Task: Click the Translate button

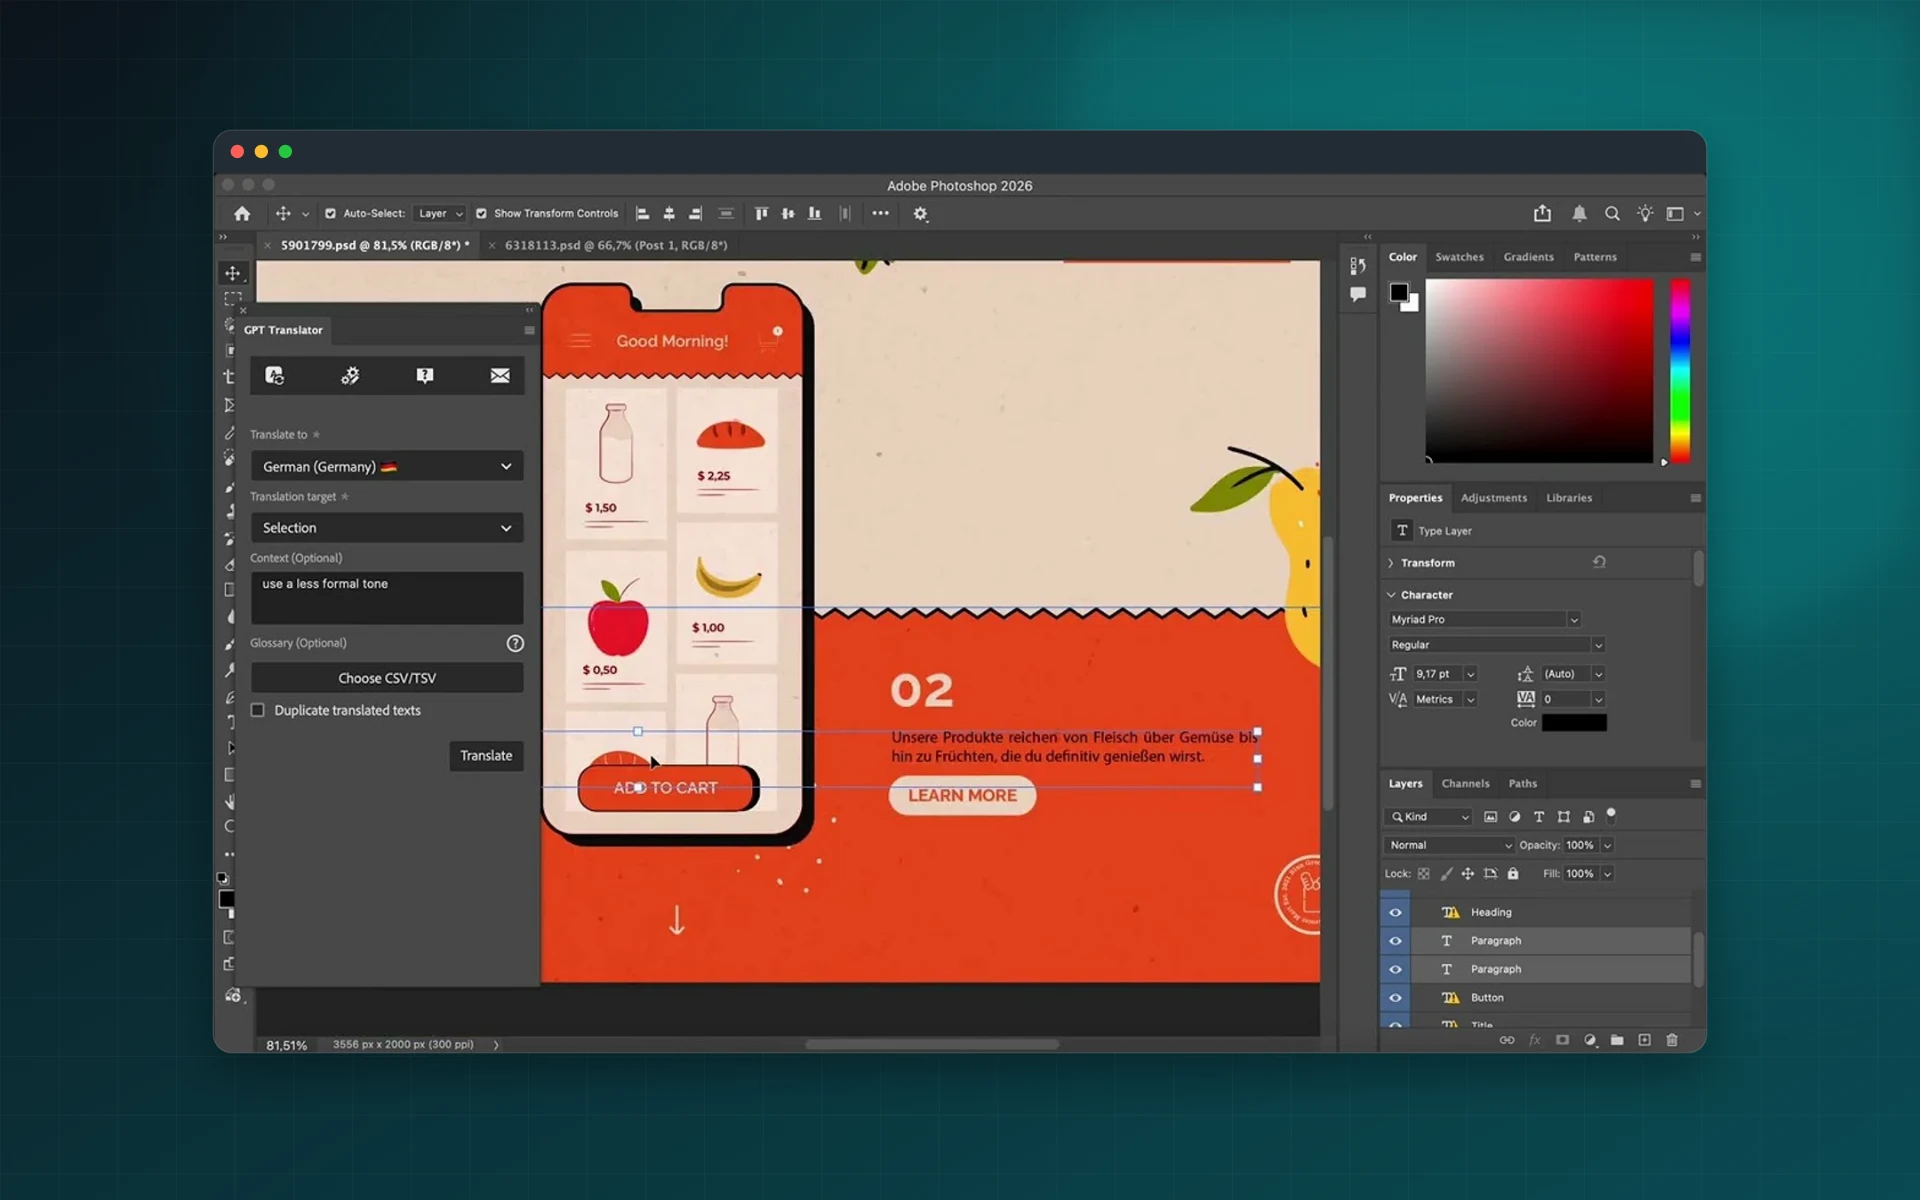Action: 486,756
